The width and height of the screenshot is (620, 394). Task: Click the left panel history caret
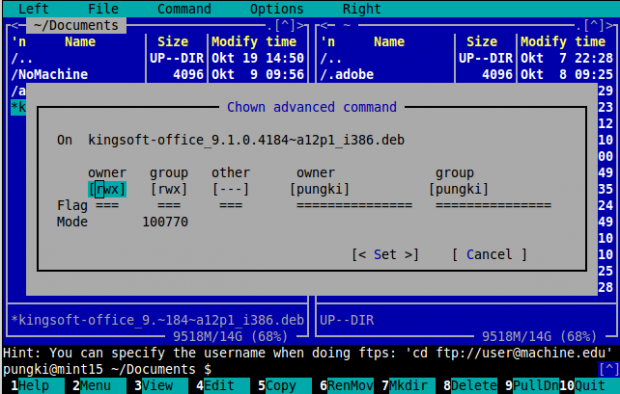(284, 26)
